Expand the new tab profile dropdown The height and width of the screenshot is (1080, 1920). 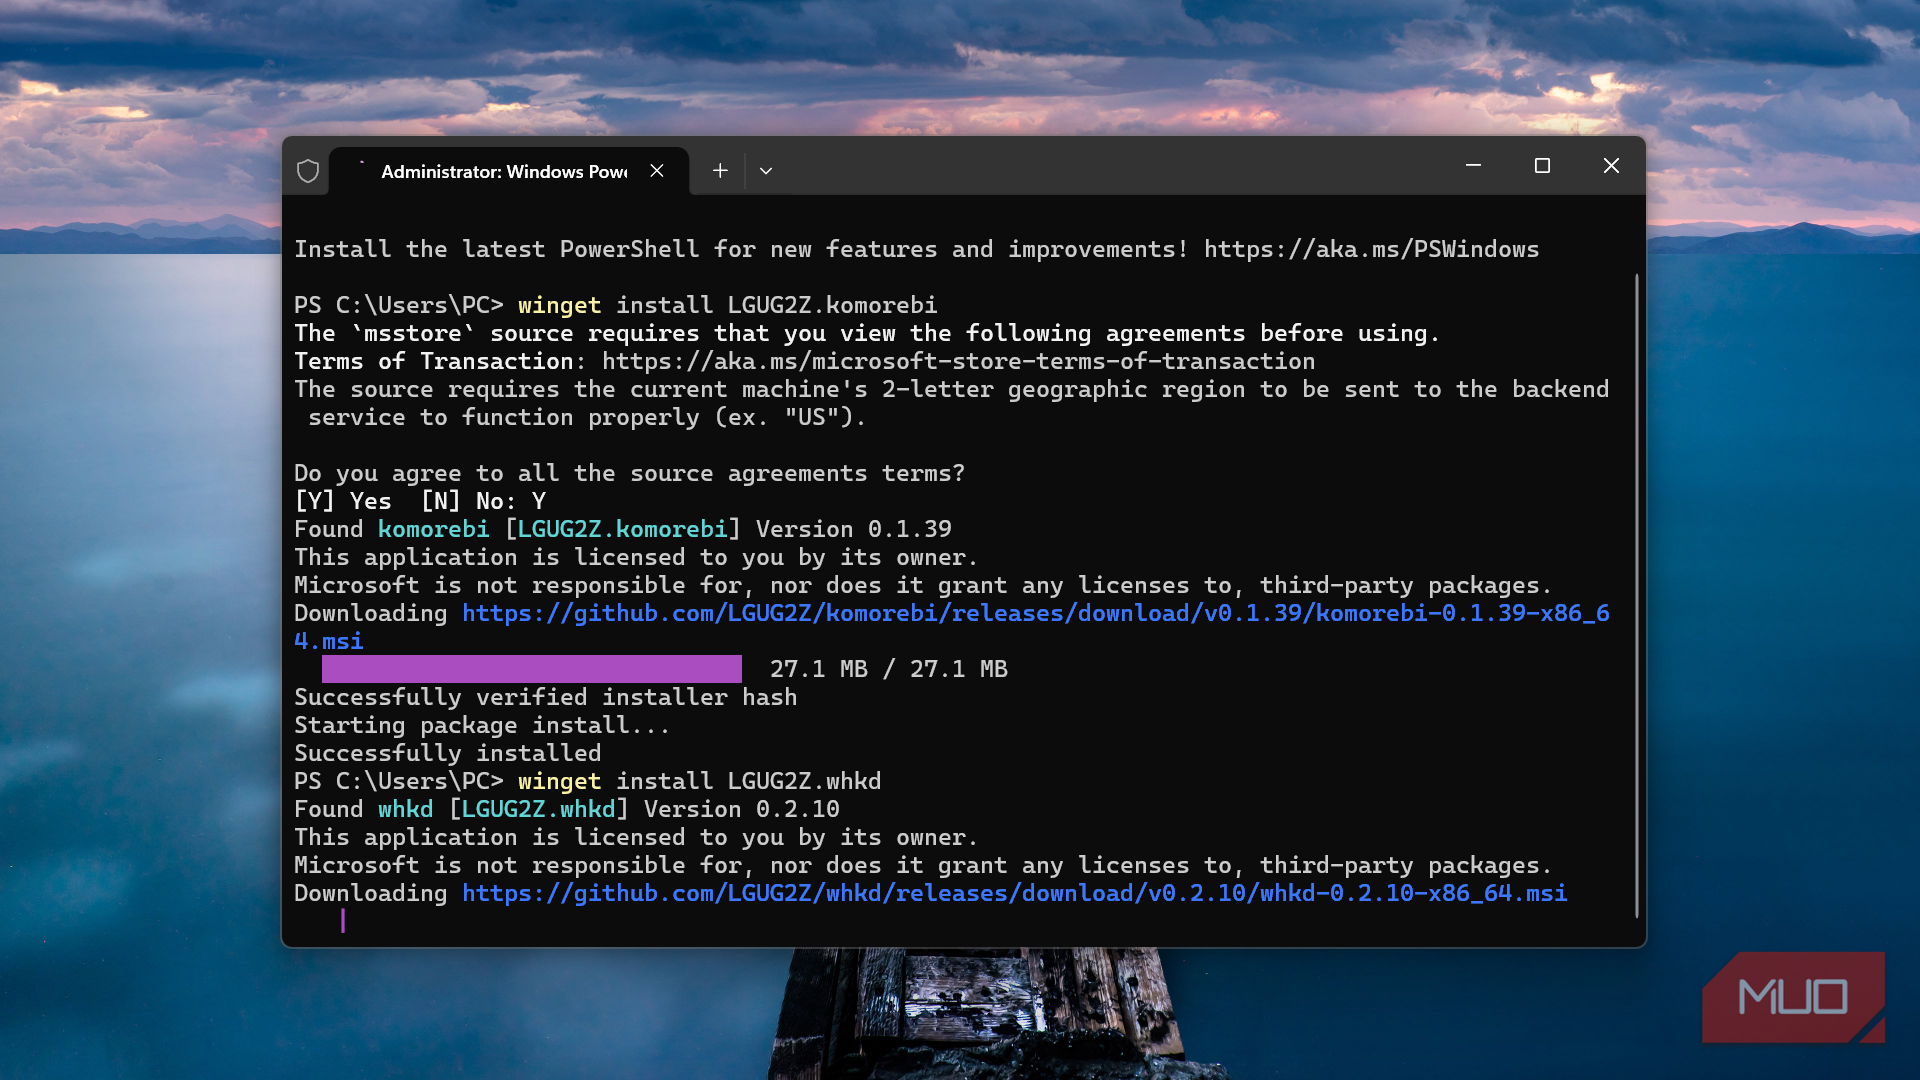[x=766, y=171]
